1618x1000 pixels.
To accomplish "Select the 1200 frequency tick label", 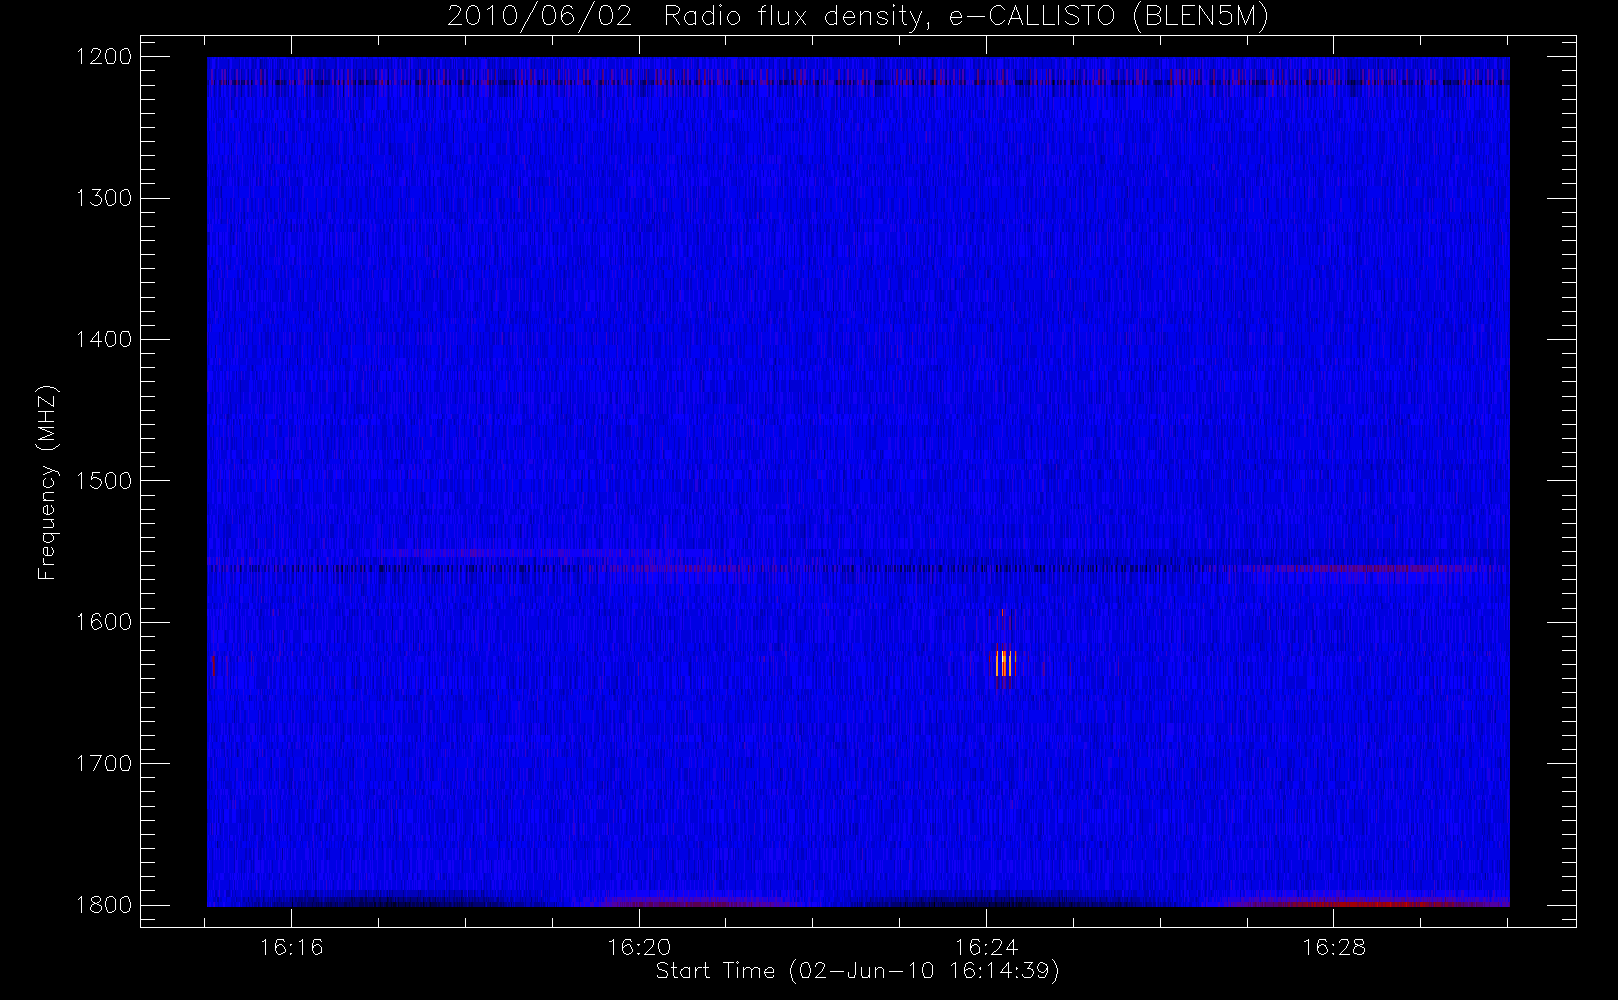I will pyautogui.click(x=105, y=56).
